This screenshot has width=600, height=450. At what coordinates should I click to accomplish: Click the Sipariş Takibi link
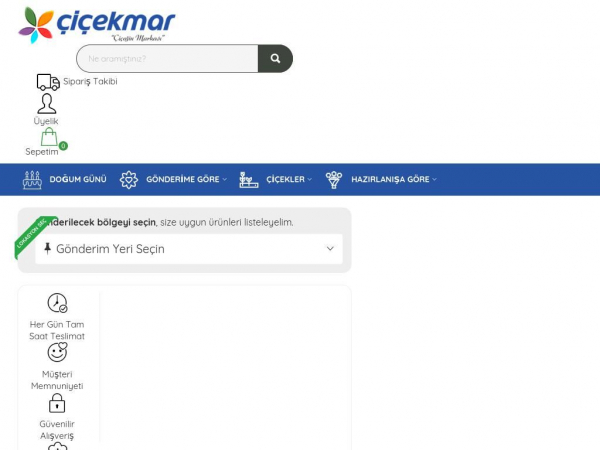click(90, 82)
